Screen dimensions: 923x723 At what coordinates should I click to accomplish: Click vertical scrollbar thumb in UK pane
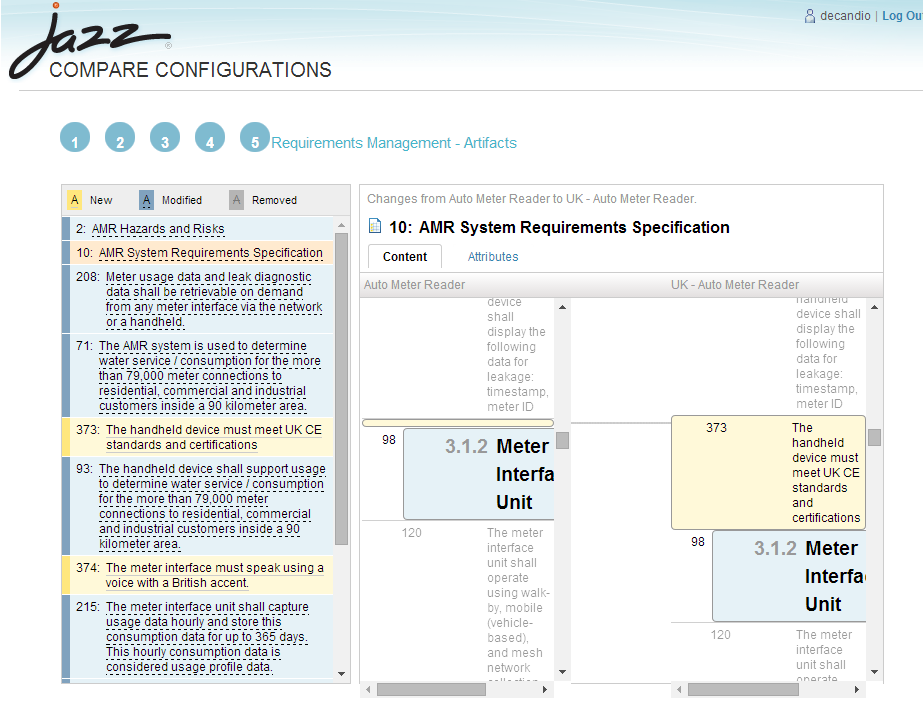(x=875, y=437)
